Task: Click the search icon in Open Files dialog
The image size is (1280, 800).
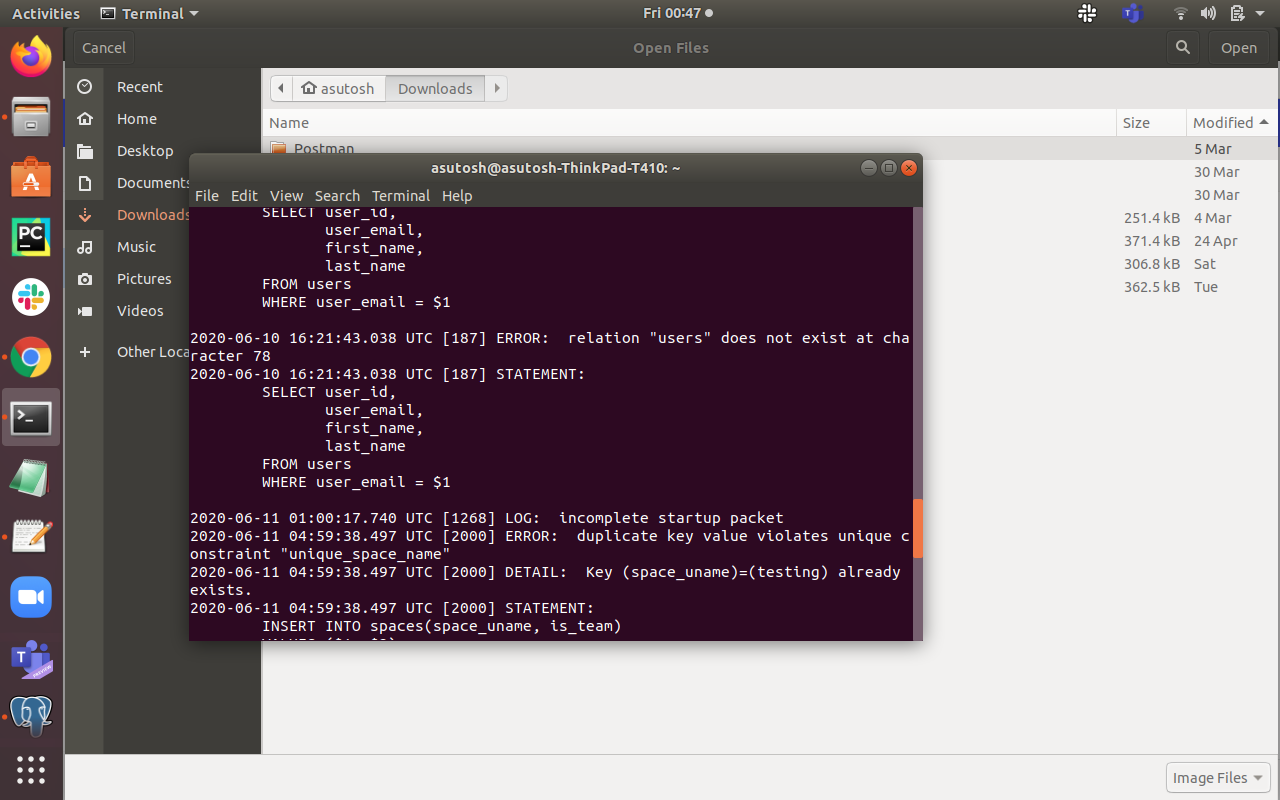Action: [x=1183, y=47]
